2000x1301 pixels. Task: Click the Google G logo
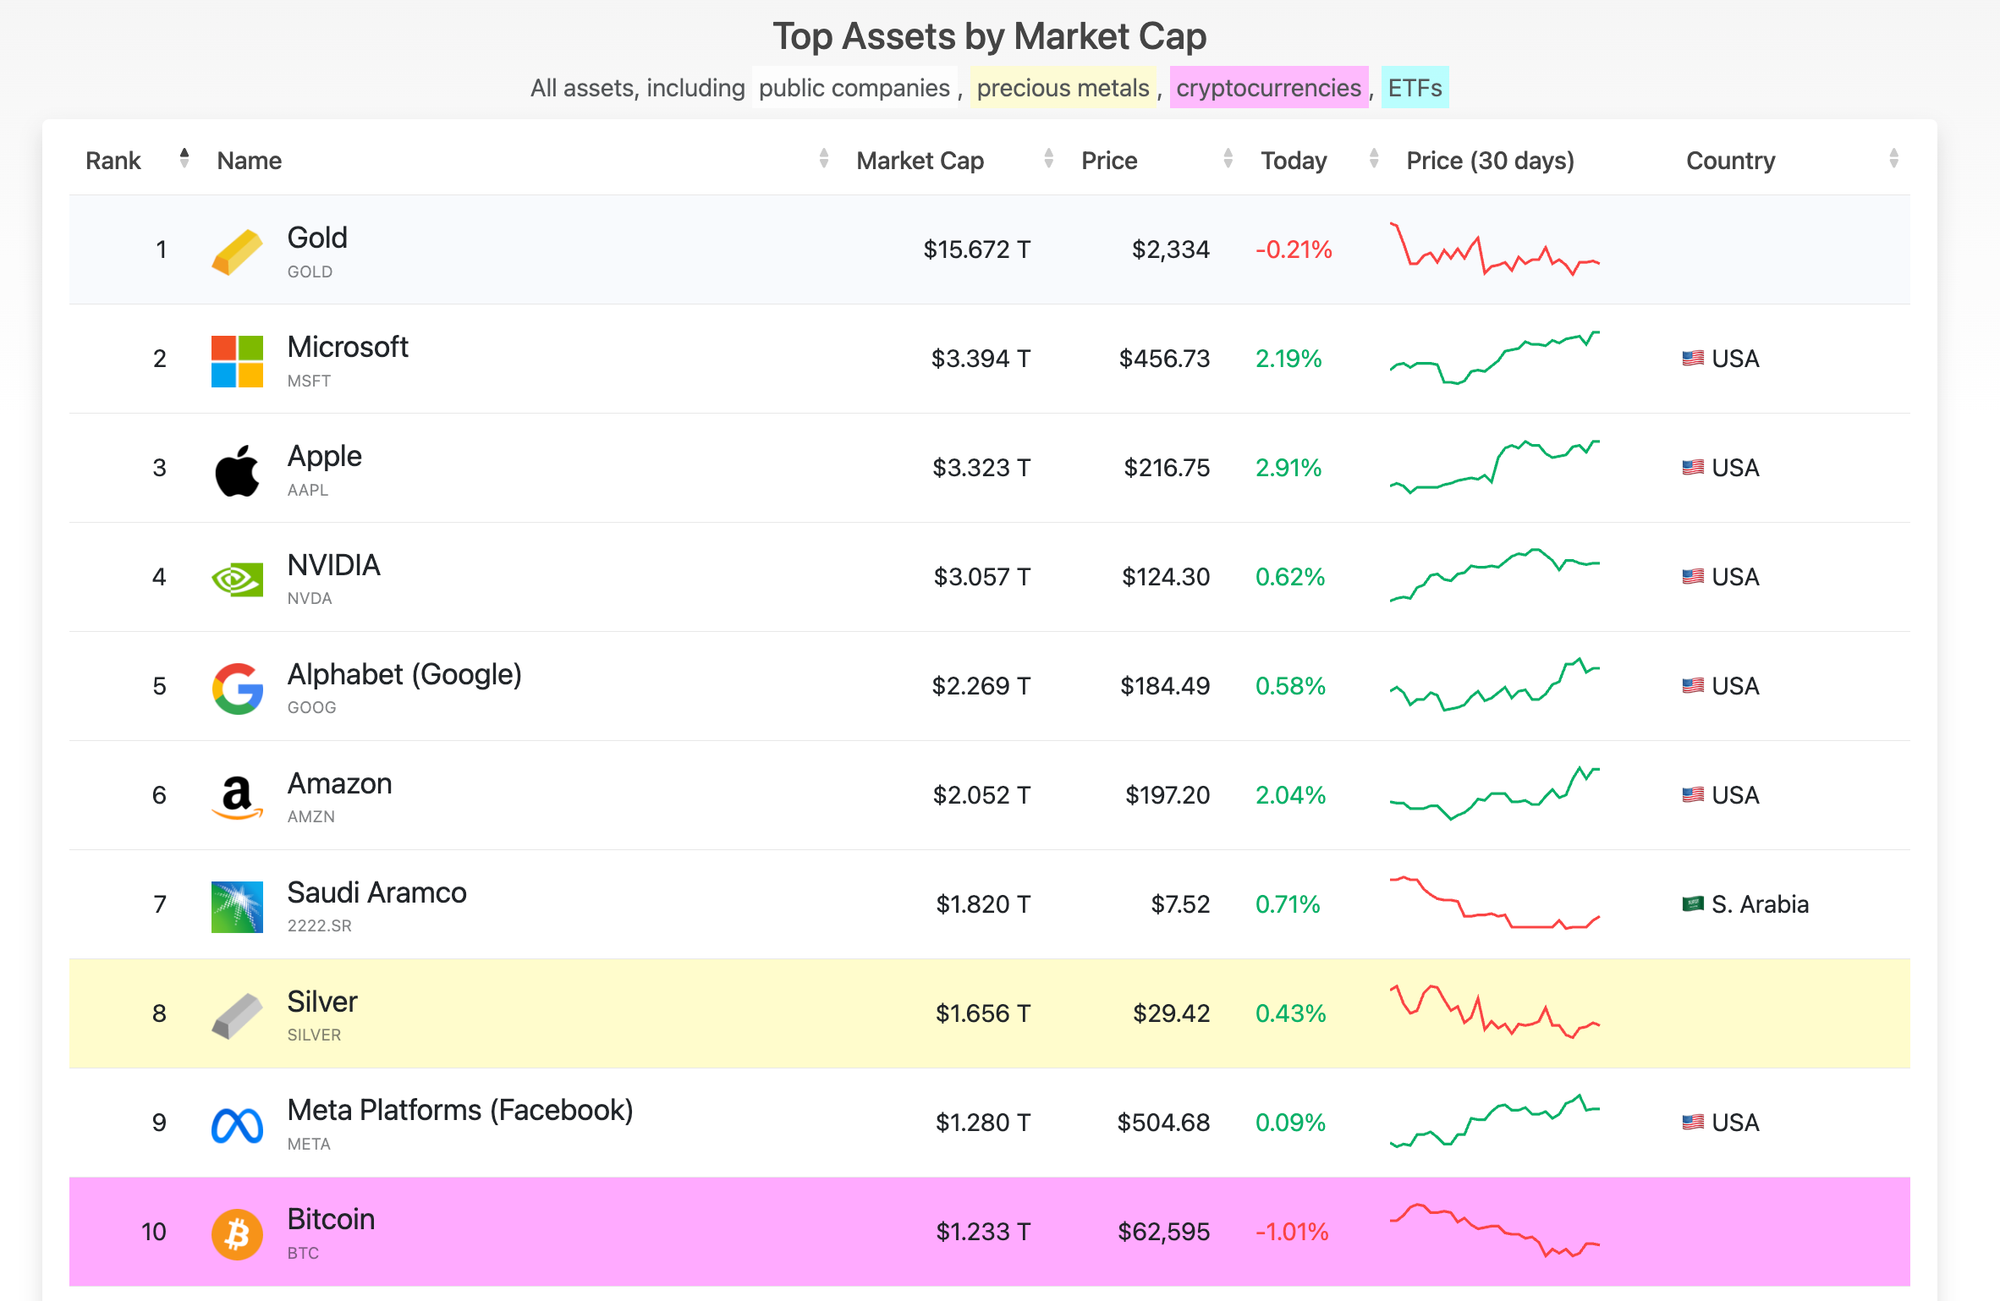237,688
